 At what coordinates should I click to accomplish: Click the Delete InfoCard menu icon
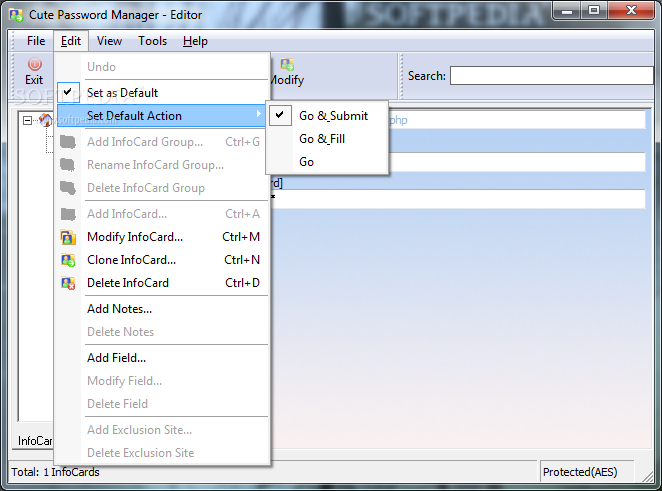(68, 283)
